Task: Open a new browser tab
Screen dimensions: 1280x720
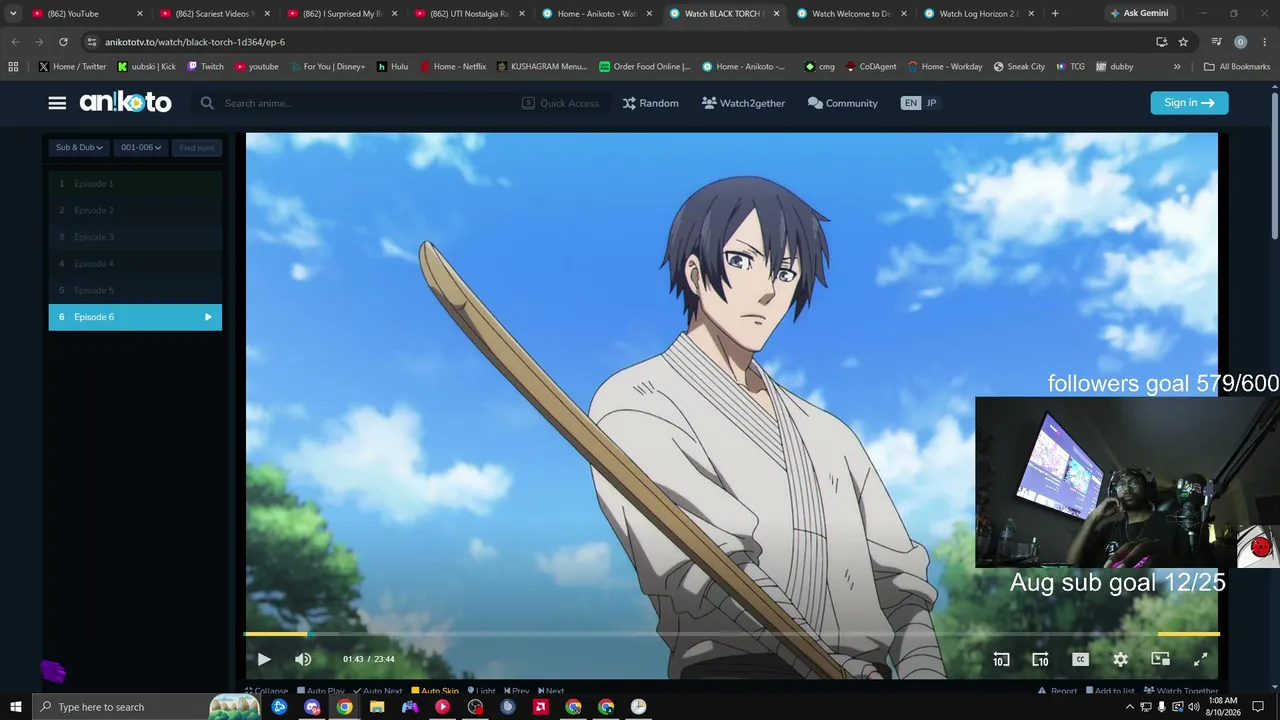Action: click(x=1055, y=14)
